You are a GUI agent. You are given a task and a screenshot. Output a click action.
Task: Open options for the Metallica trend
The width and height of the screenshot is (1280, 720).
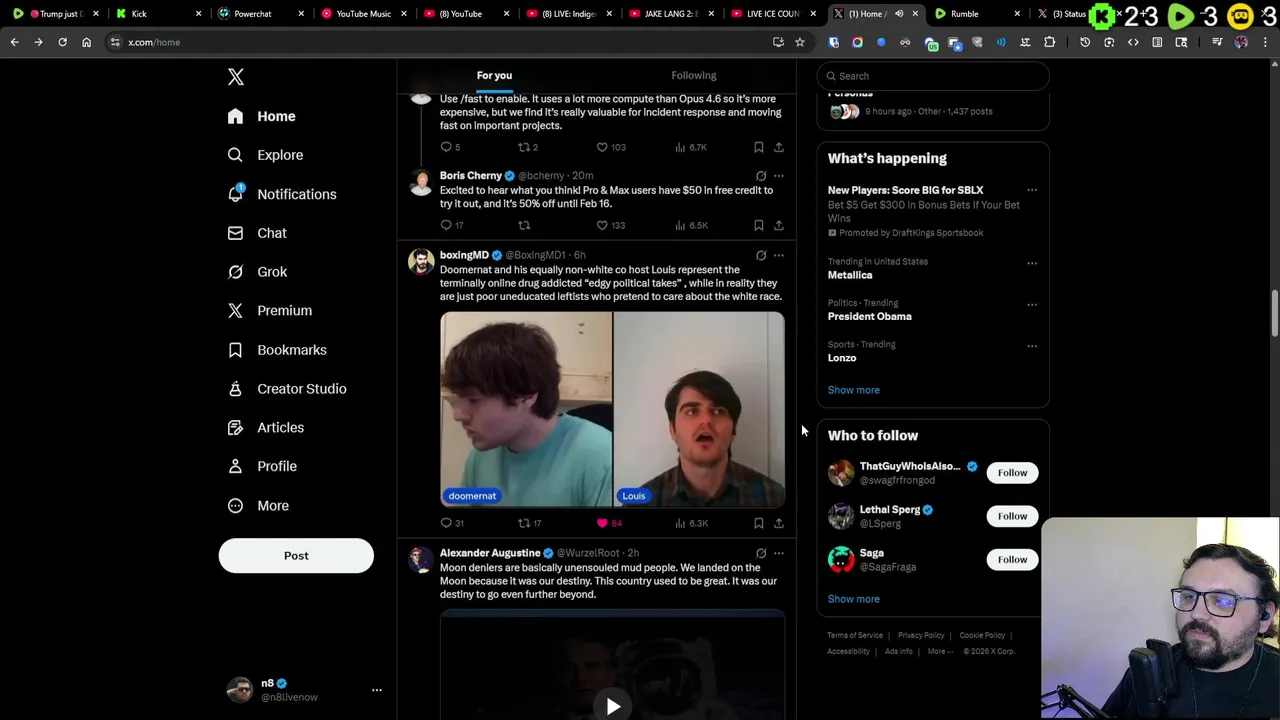point(1032,263)
